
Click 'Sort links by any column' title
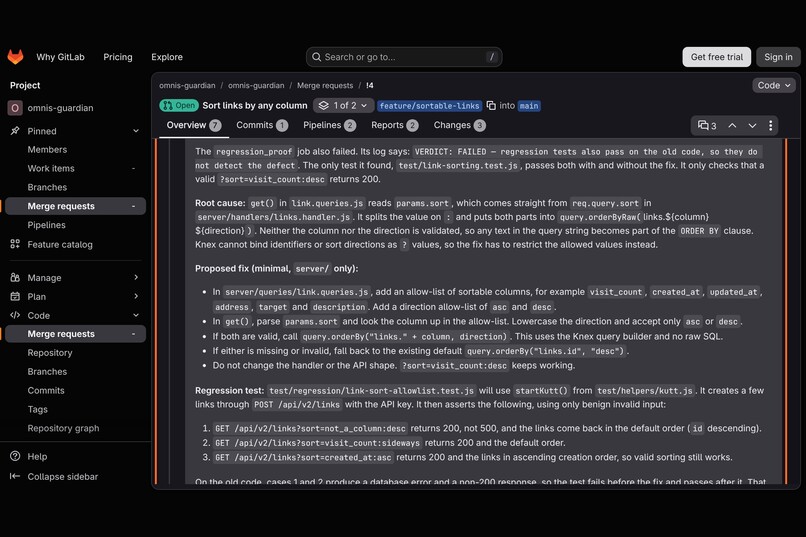tap(254, 105)
